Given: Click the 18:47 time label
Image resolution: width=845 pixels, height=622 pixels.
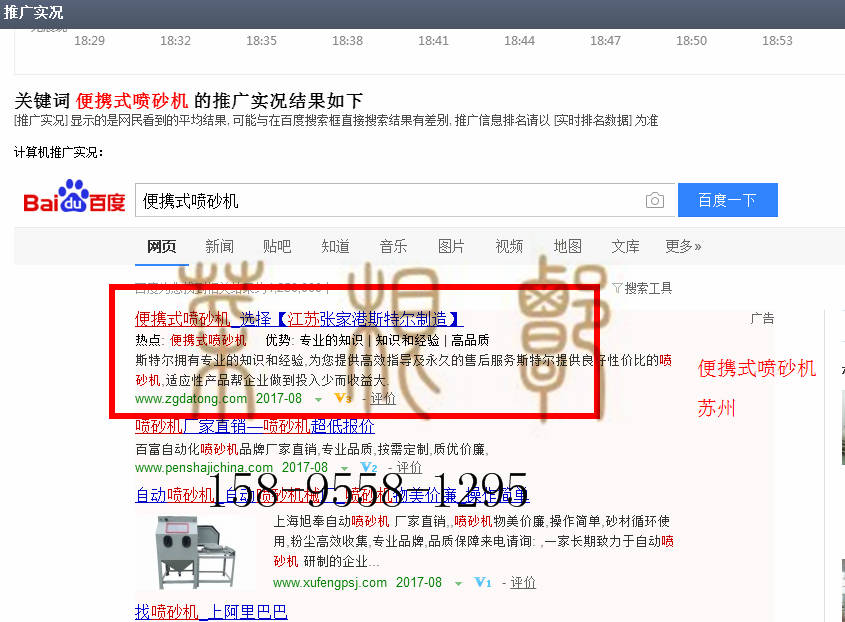Looking at the screenshot, I should coord(605,40).
